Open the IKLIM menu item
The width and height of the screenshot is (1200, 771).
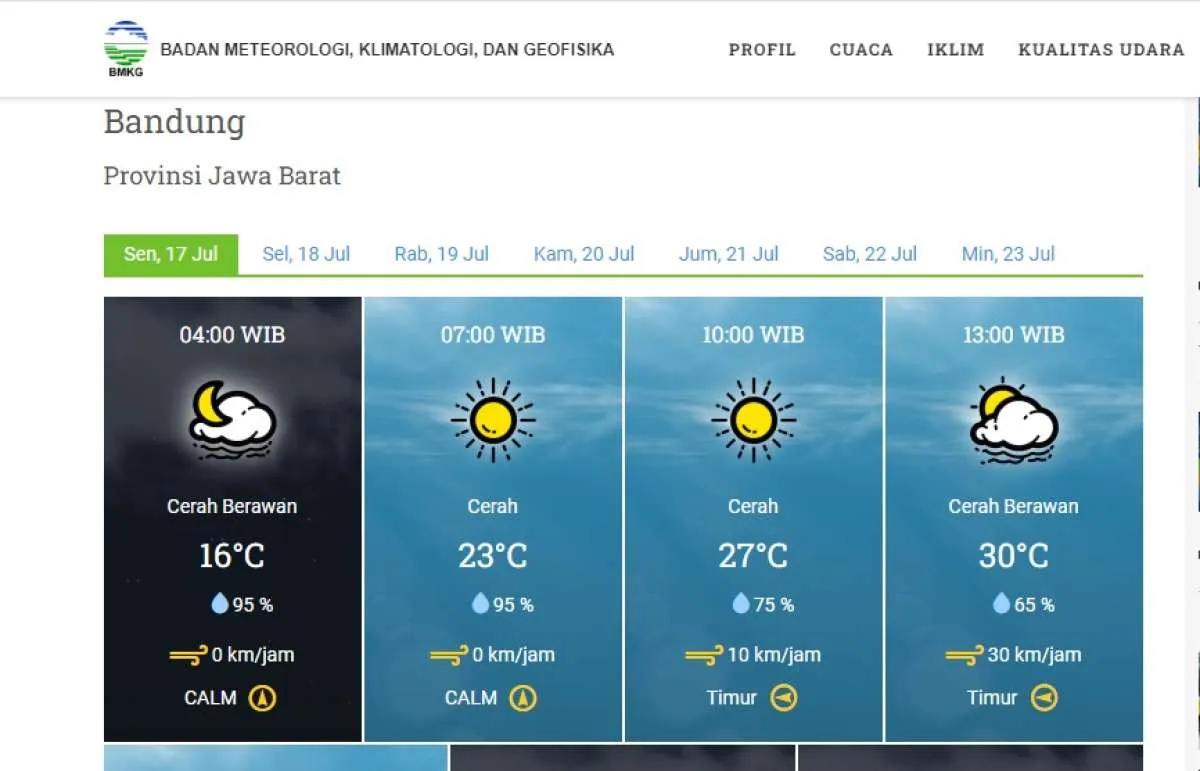[x=955, y=49]
